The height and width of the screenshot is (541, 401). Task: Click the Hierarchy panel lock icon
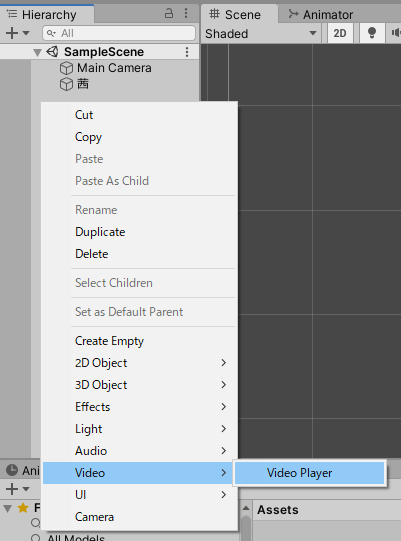(x=169, y=13)
